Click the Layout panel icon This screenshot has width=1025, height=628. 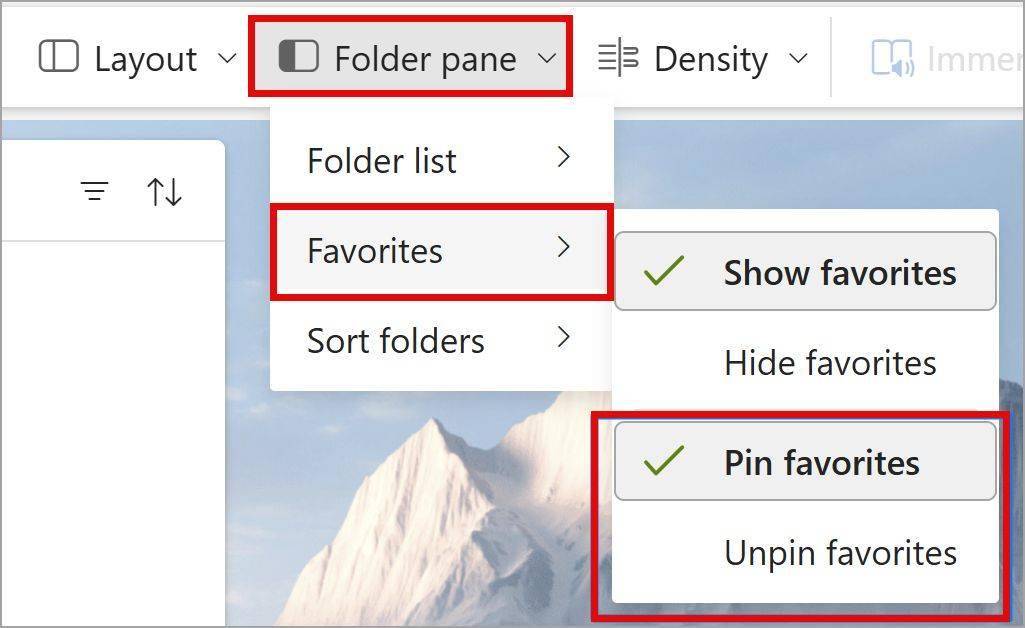(x=59, y=56)
